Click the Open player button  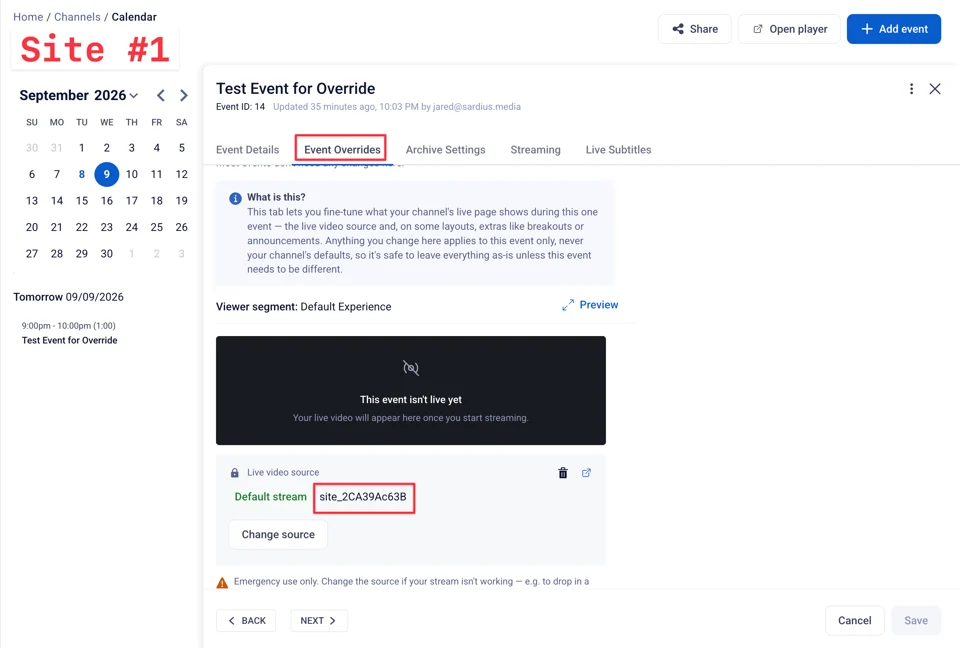point(789,29)
